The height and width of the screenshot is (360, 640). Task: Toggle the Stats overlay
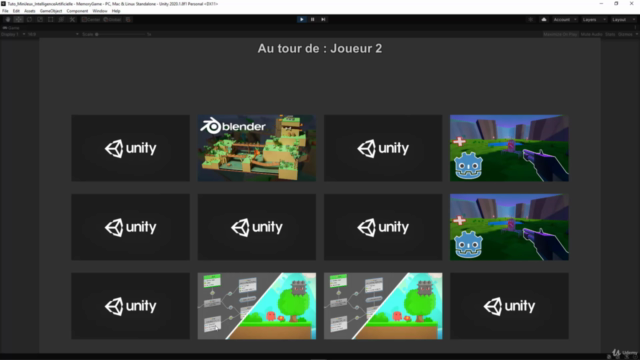coord(610,34)
